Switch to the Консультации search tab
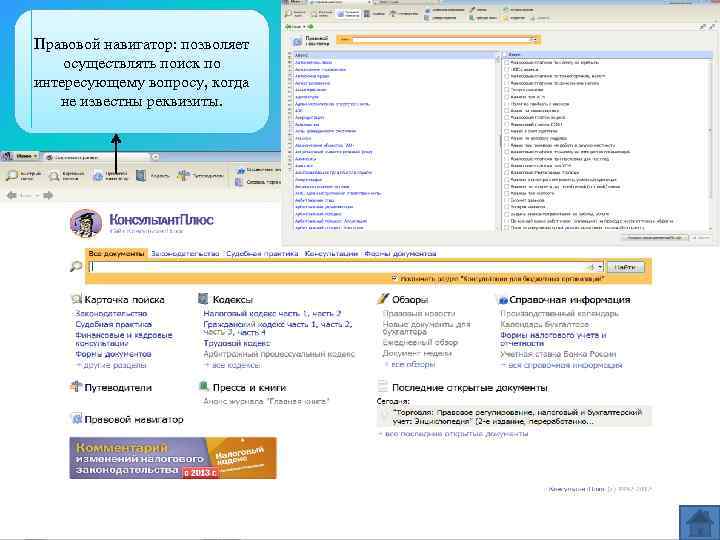Image resolution: width=720 pixels, height=540 pixels. click(331, 253)
